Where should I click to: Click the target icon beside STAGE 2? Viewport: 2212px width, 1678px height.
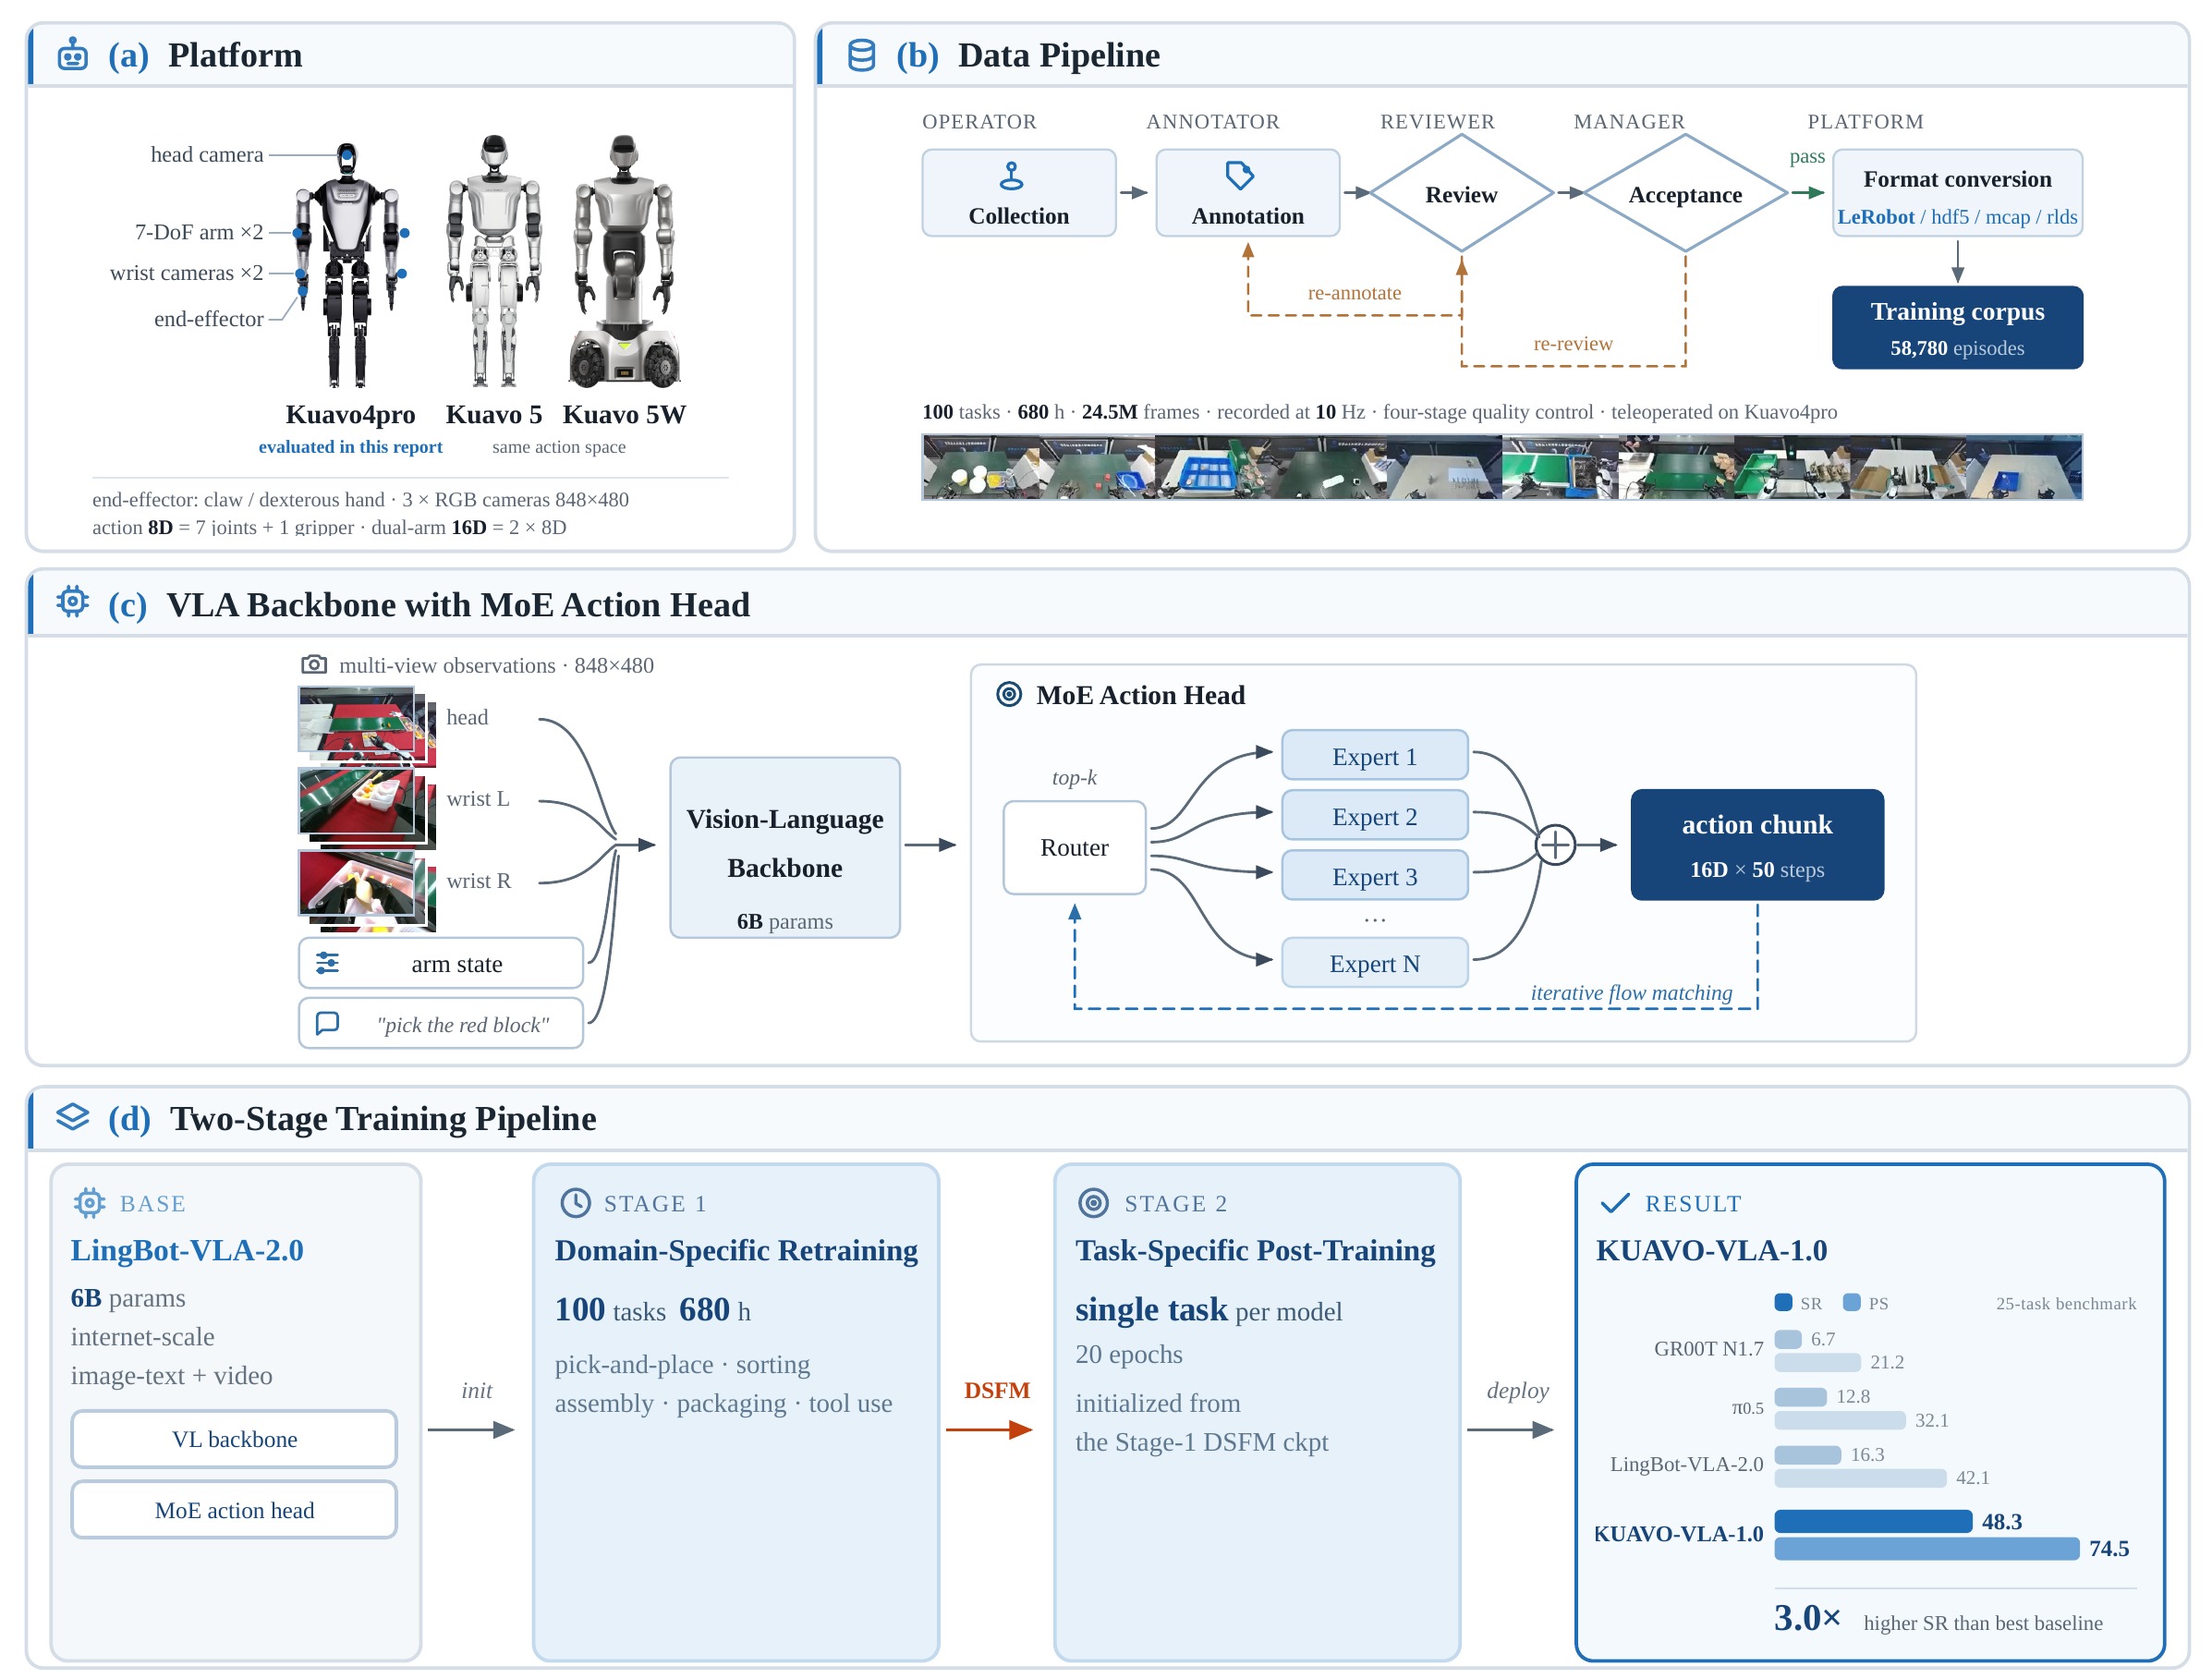[1093, 1202]
